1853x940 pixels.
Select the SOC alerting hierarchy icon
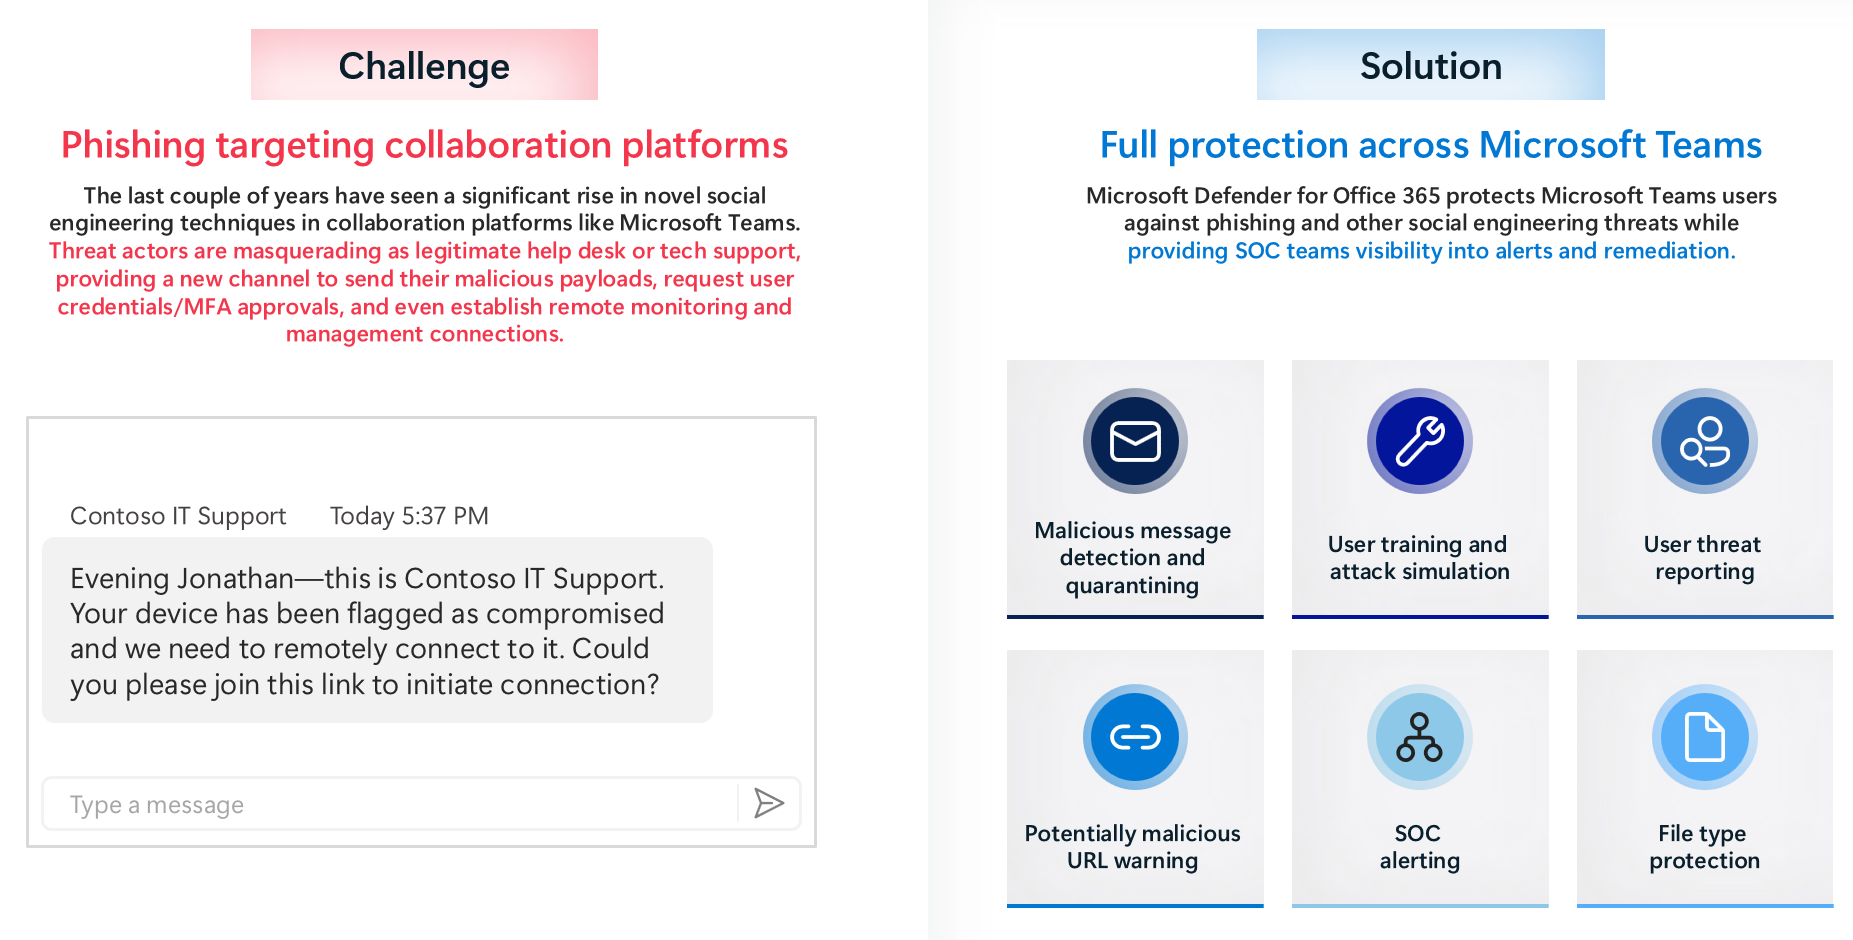[x=1420, y=737]
